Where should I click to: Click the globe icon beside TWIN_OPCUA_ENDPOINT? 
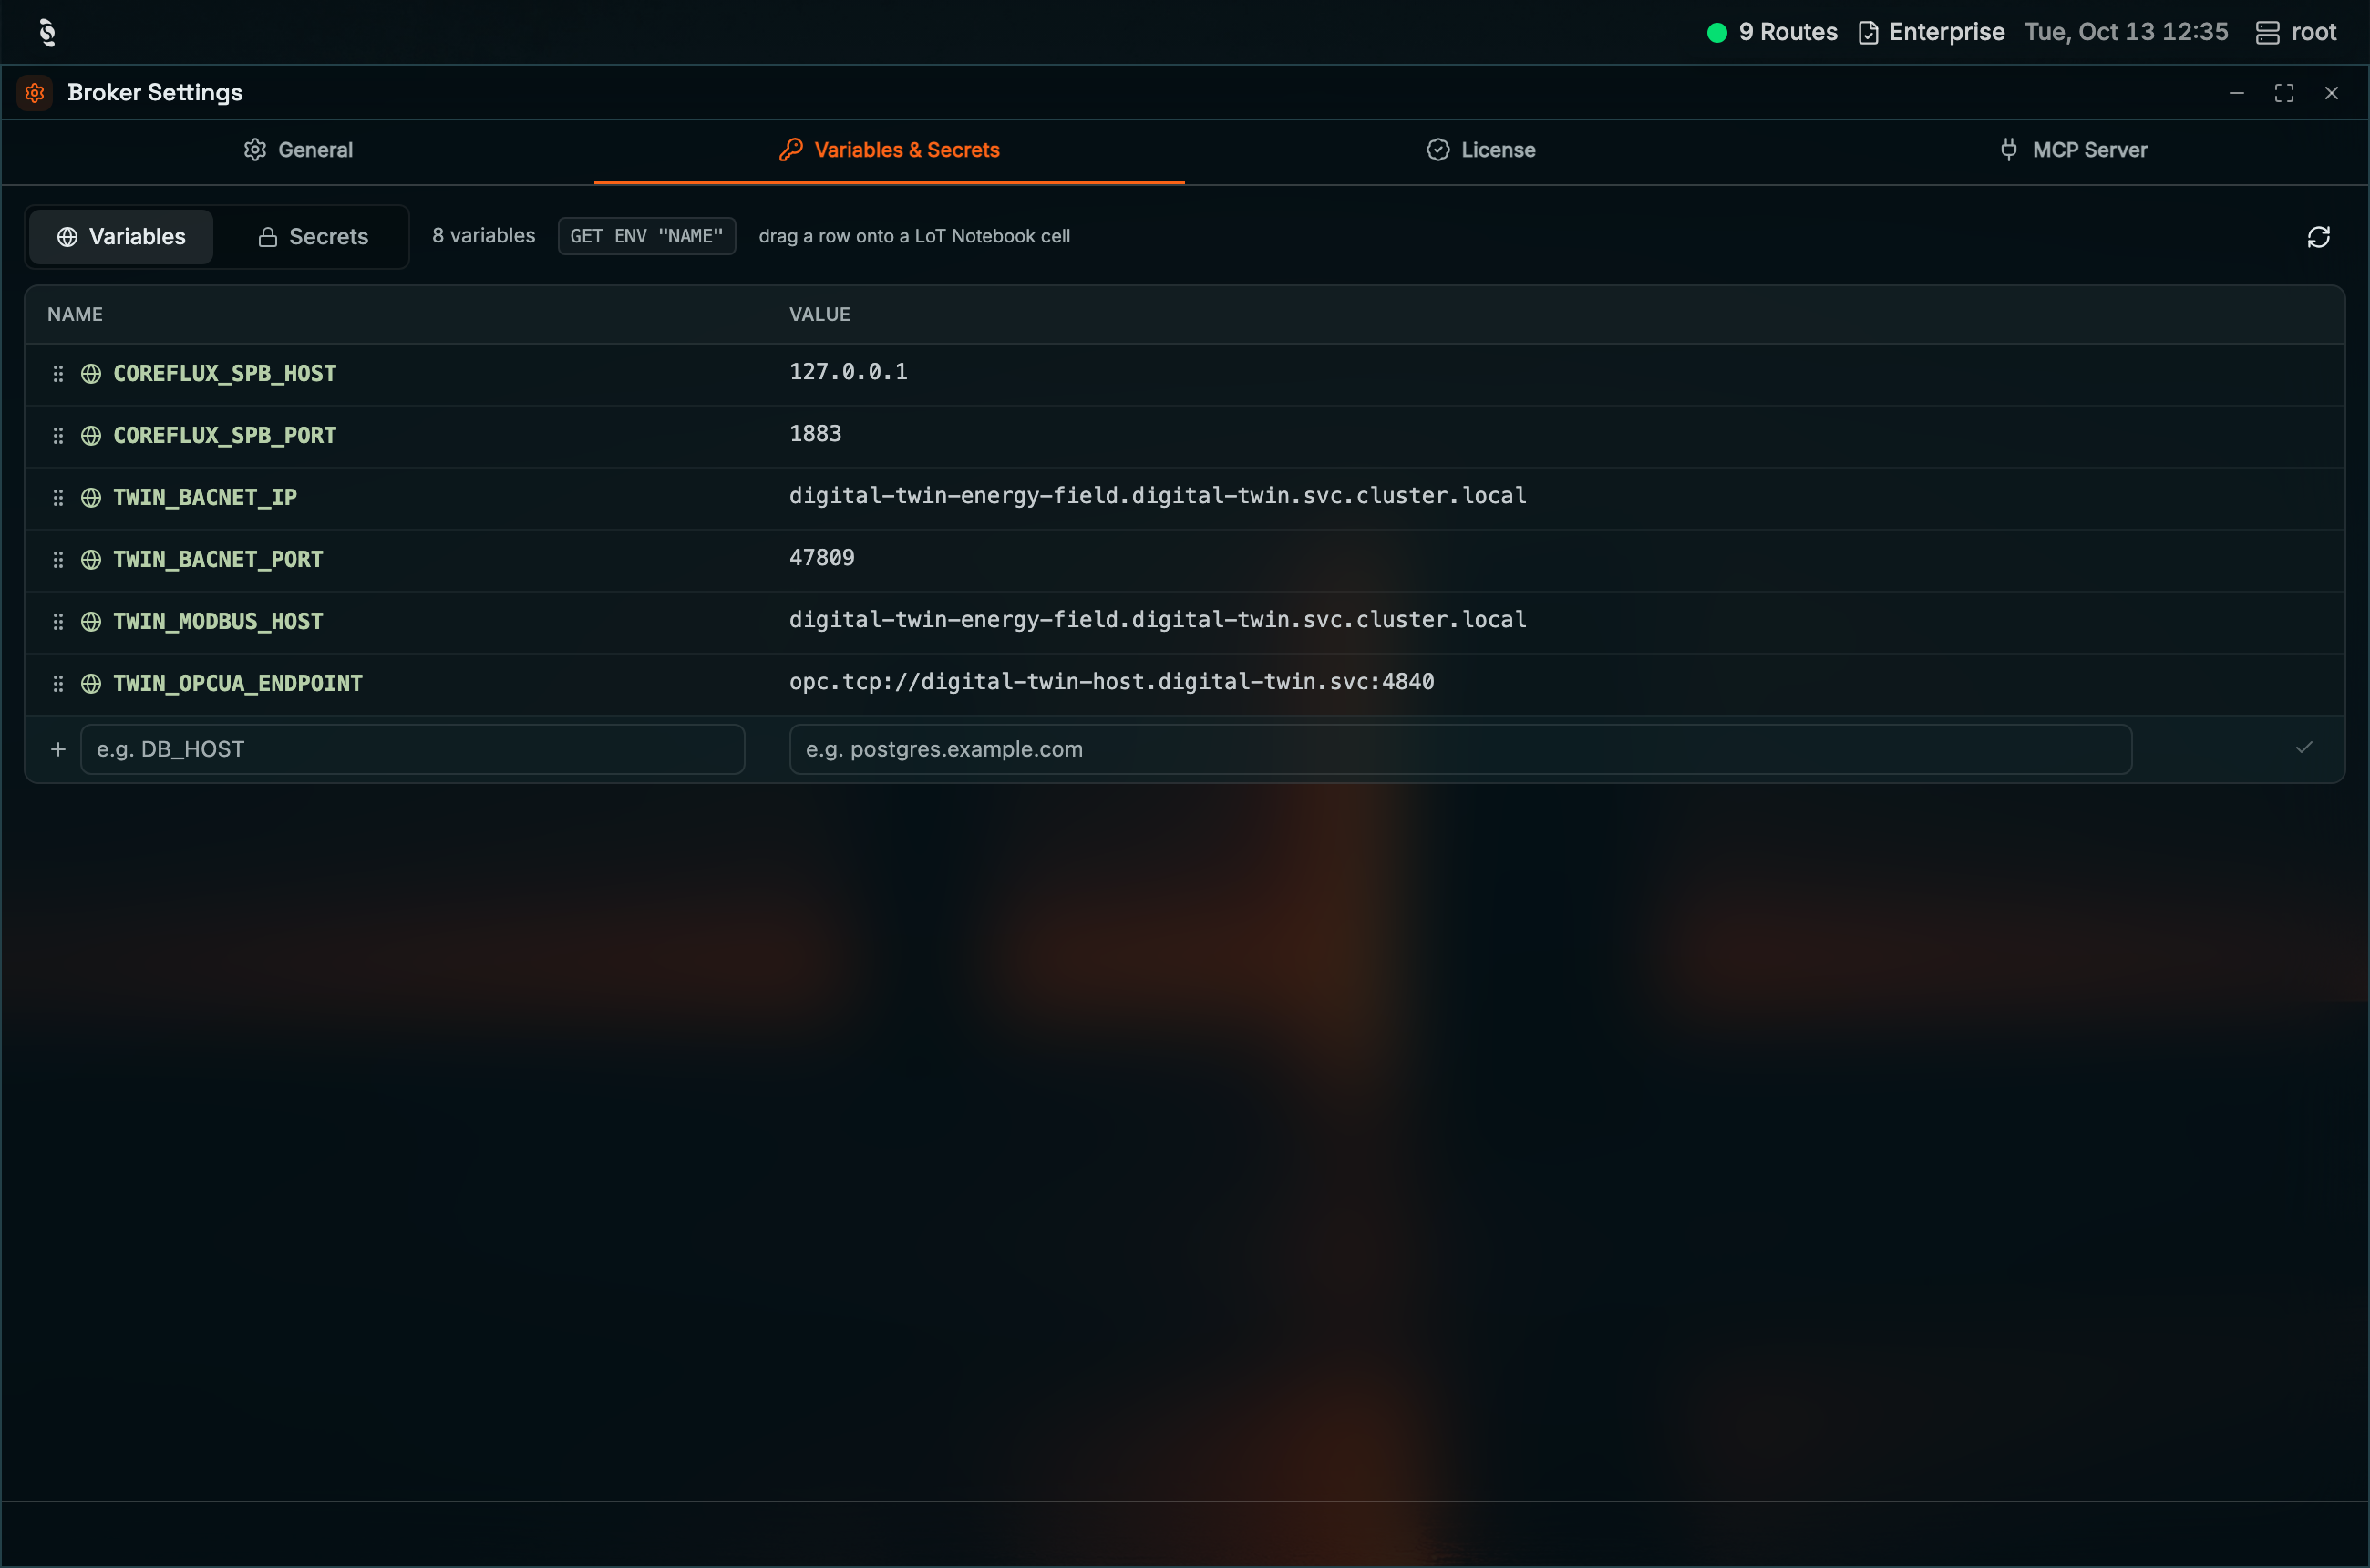click(91, 684)
